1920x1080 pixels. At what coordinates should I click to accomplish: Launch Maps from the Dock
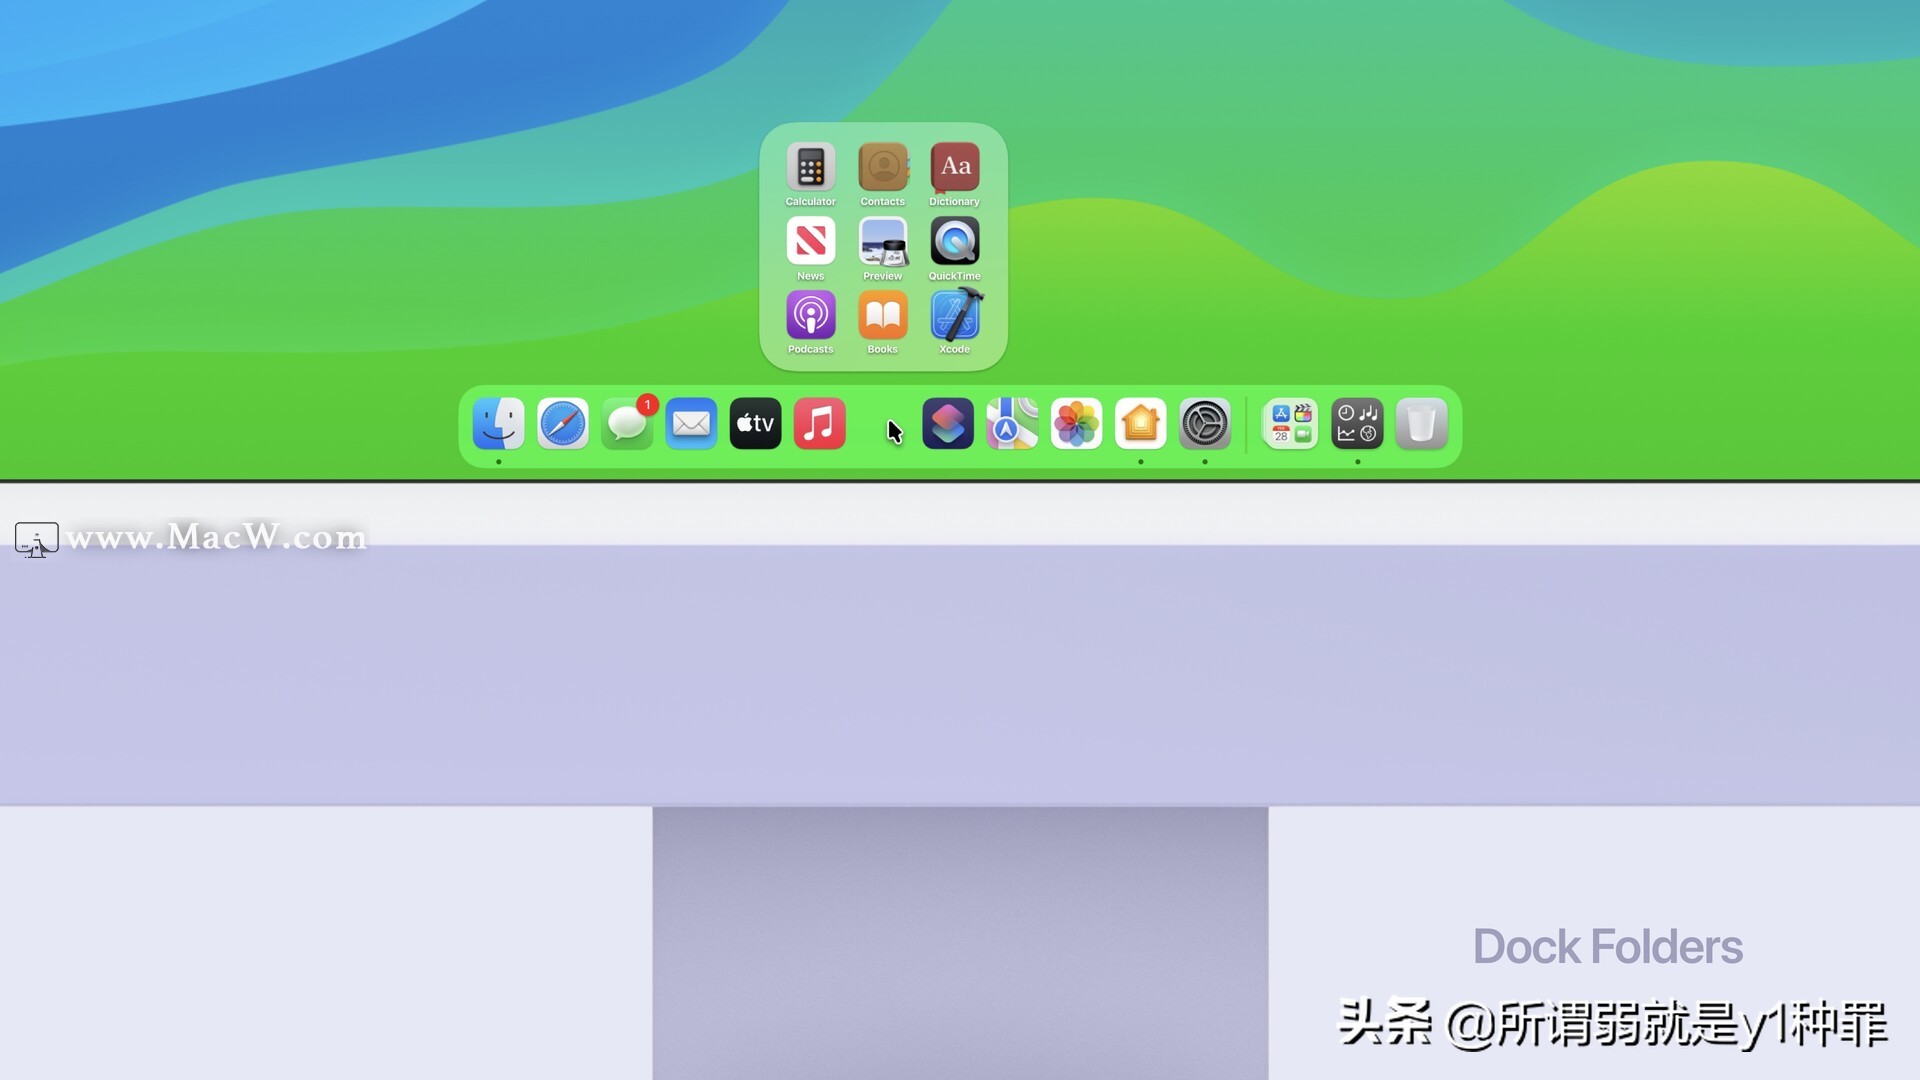tap(1012, 424)
